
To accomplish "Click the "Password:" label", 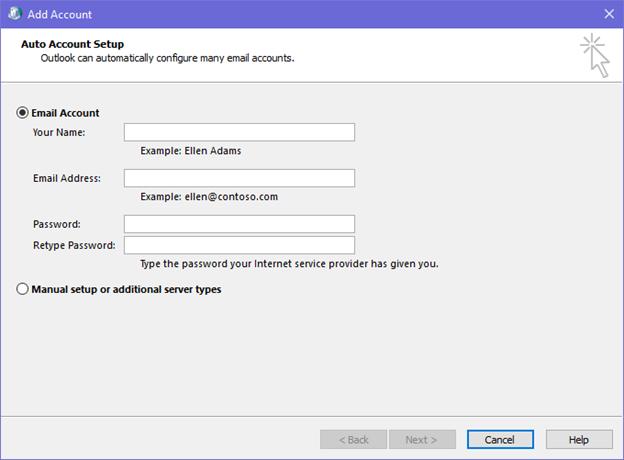I will [56, 224].
